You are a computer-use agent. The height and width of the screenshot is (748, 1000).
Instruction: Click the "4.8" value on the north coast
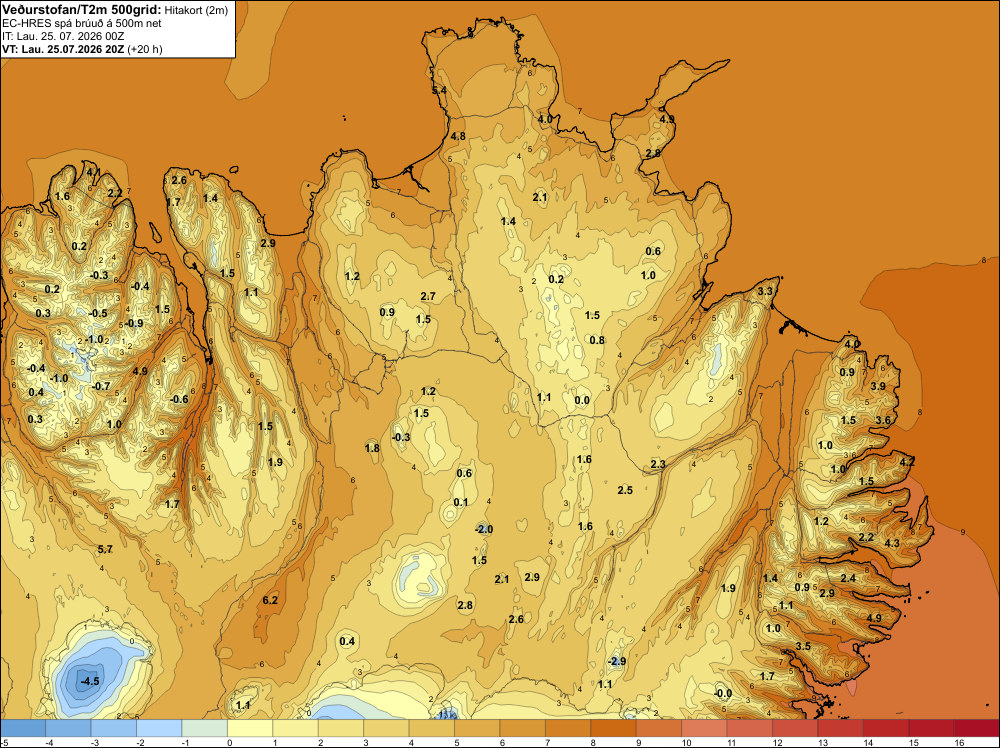click(458, 136)
